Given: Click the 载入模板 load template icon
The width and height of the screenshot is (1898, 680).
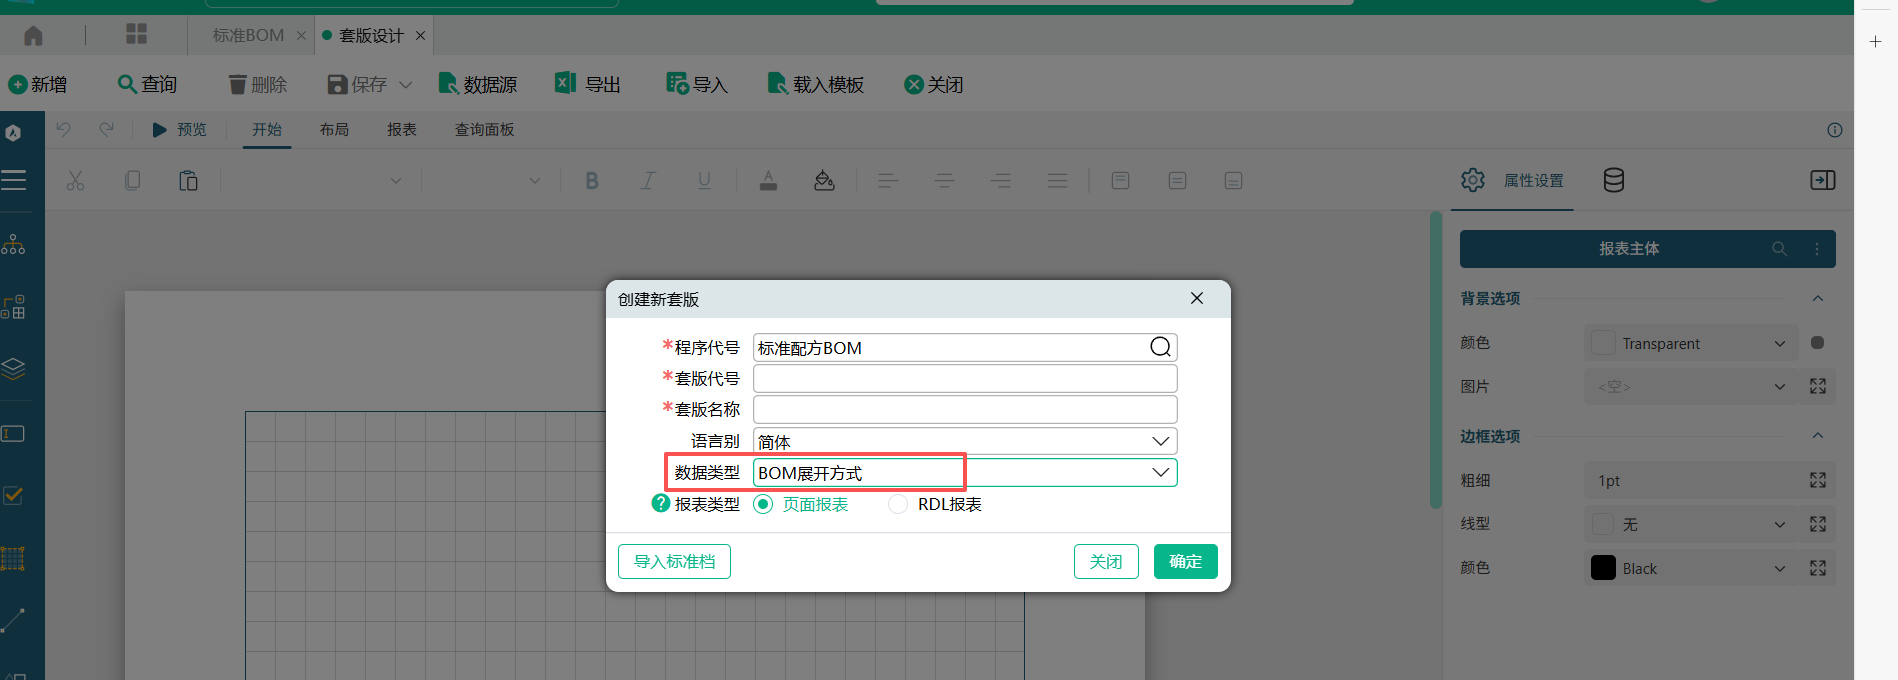Looking at the screenshot, I should pyautogui.click(x=777, y=84).
